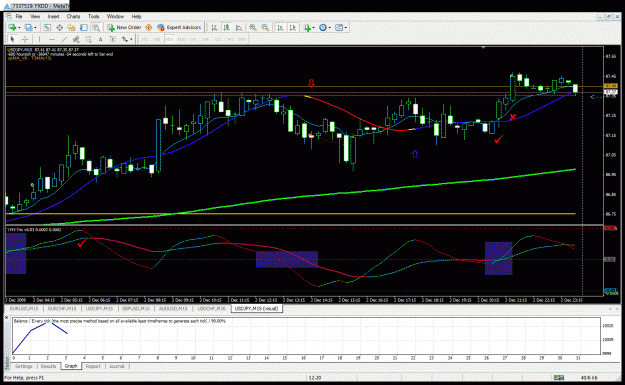Select the Arrows drawing tool
625x385 pixels.
[125, 39]
